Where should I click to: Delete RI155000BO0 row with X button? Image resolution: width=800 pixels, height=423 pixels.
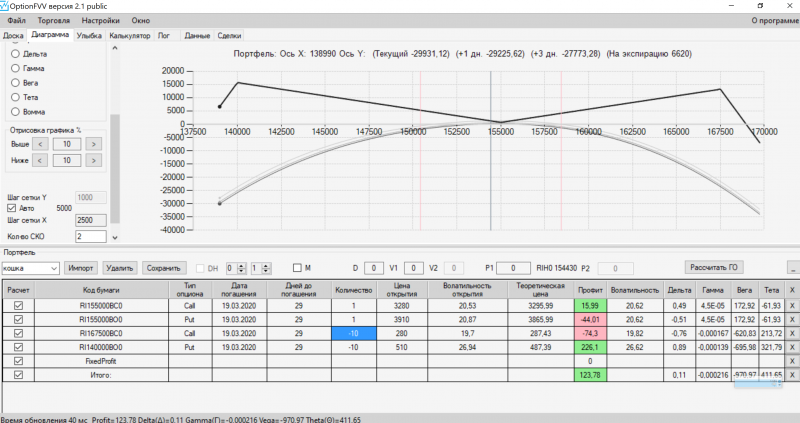tap(792, 319)
